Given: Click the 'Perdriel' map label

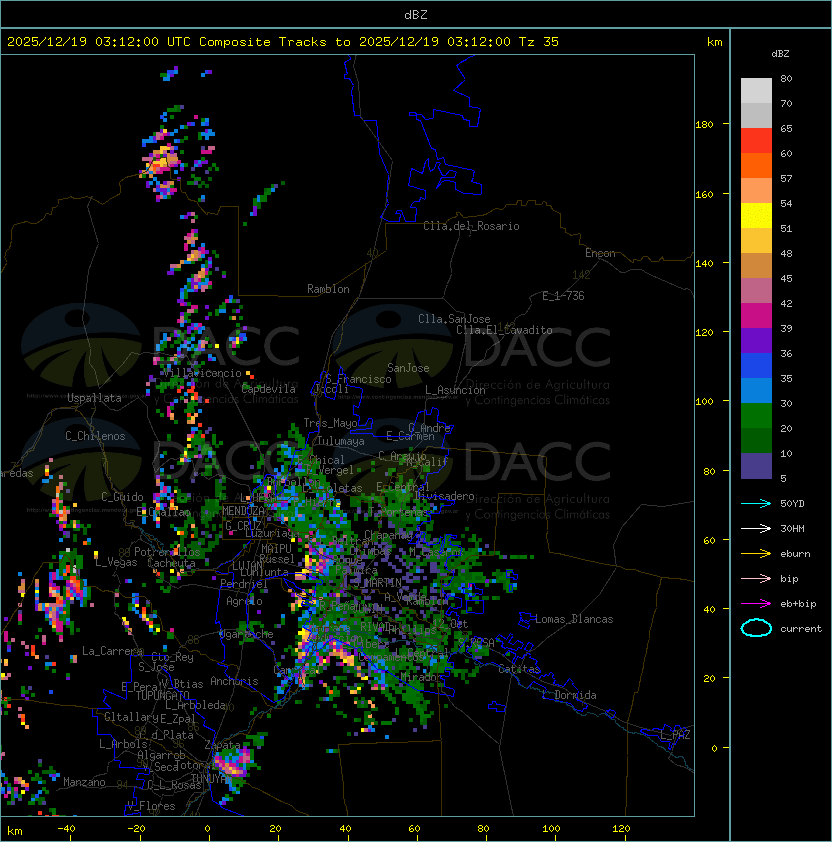Looking at the screenshot, I should pos(243,584).
